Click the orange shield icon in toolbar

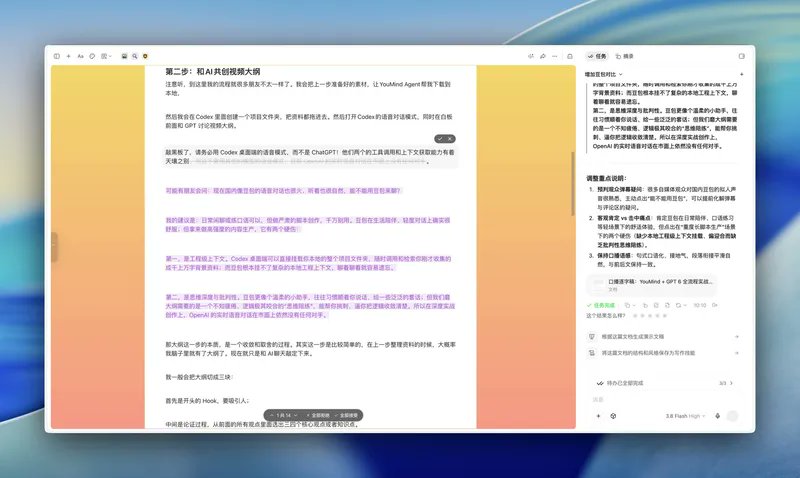[x=145, y=56]
